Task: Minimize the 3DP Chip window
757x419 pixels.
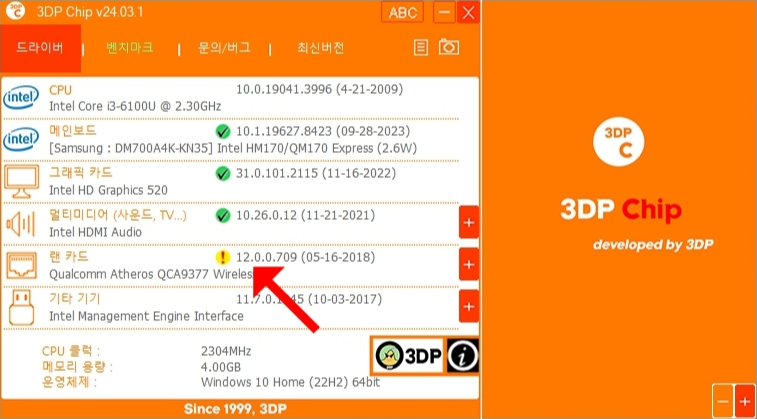Action: coord(444,12)
